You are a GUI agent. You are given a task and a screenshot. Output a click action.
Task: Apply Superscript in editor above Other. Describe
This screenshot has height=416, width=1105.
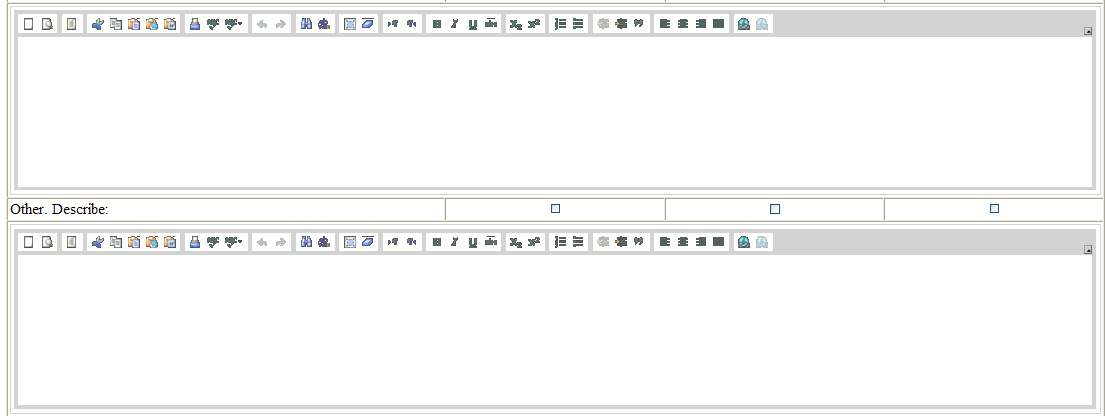click(534, 24)
